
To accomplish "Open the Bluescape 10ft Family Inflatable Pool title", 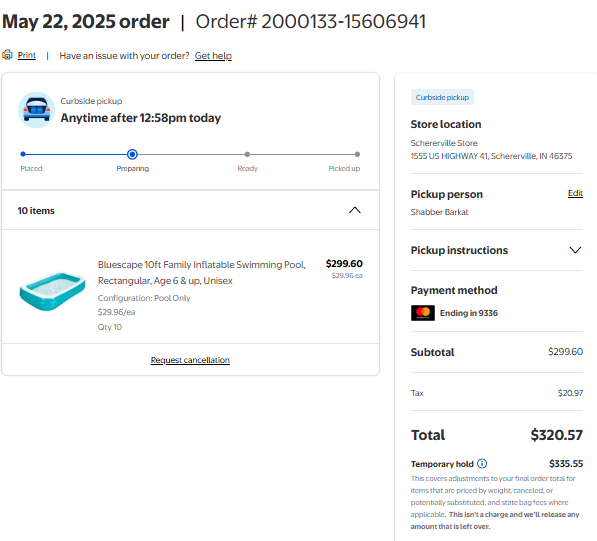I will tap(202, 273).
